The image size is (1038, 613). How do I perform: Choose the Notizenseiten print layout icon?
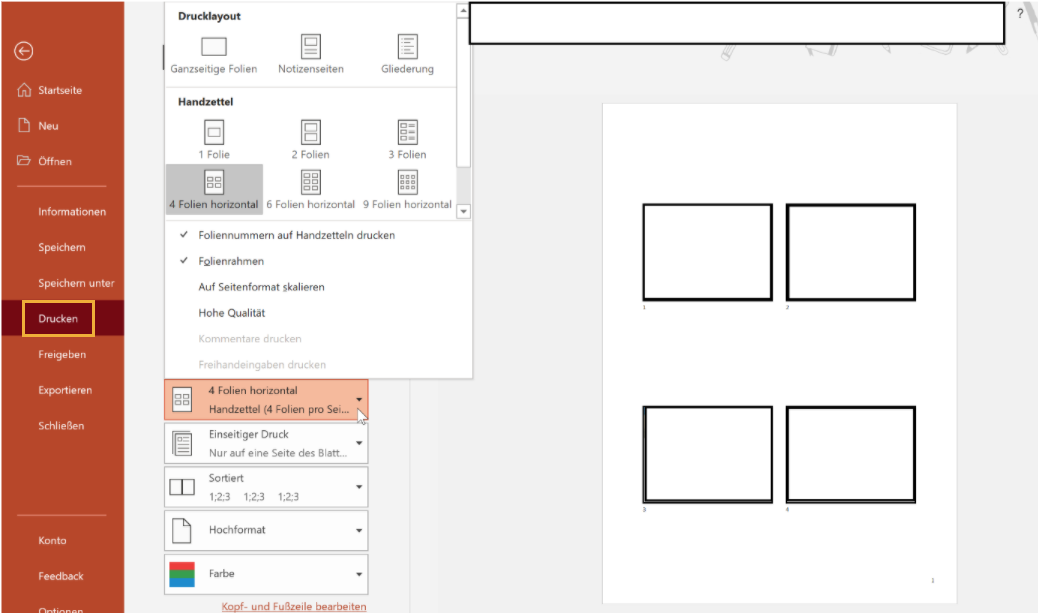pyautogui.click(x=311, y=47)
